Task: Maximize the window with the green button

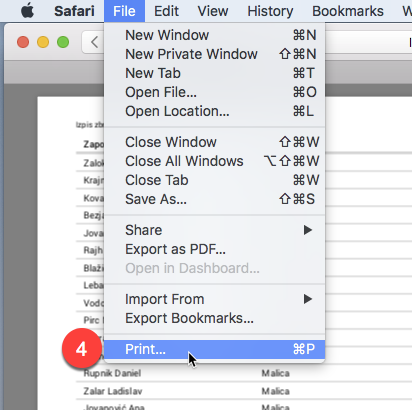Action: point(63,42)
